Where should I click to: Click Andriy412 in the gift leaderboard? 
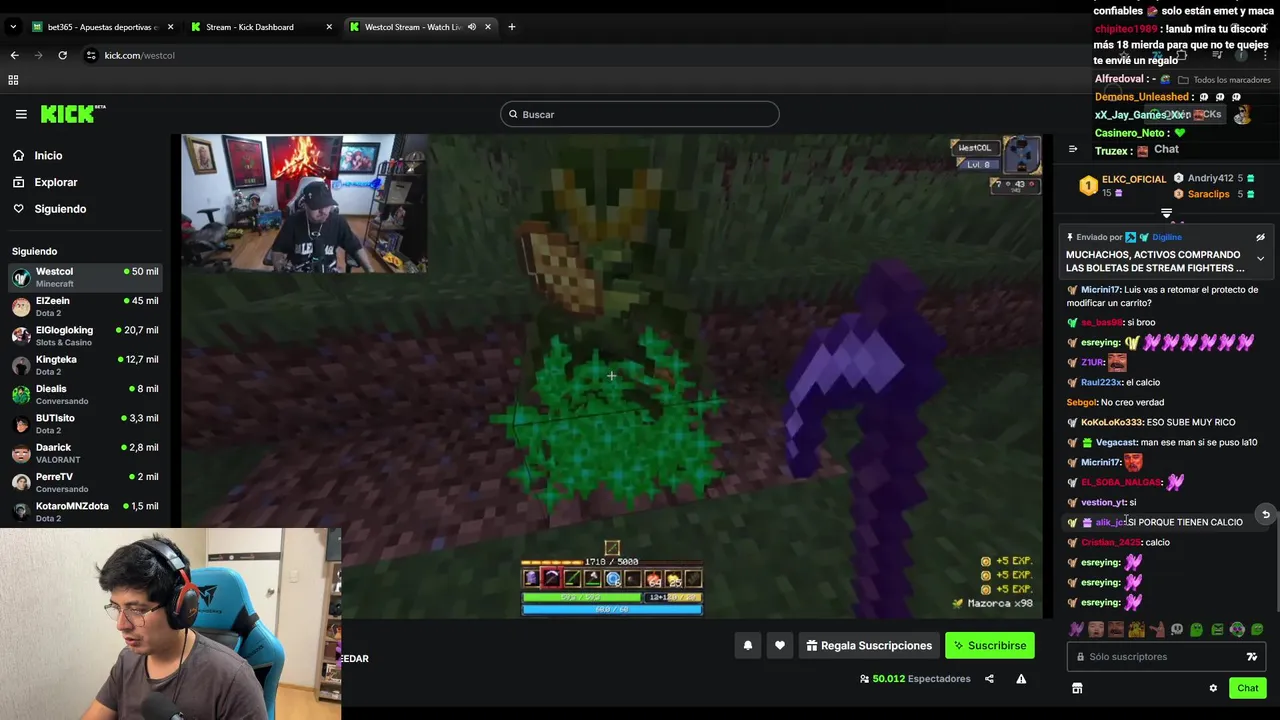(1210, 178)
